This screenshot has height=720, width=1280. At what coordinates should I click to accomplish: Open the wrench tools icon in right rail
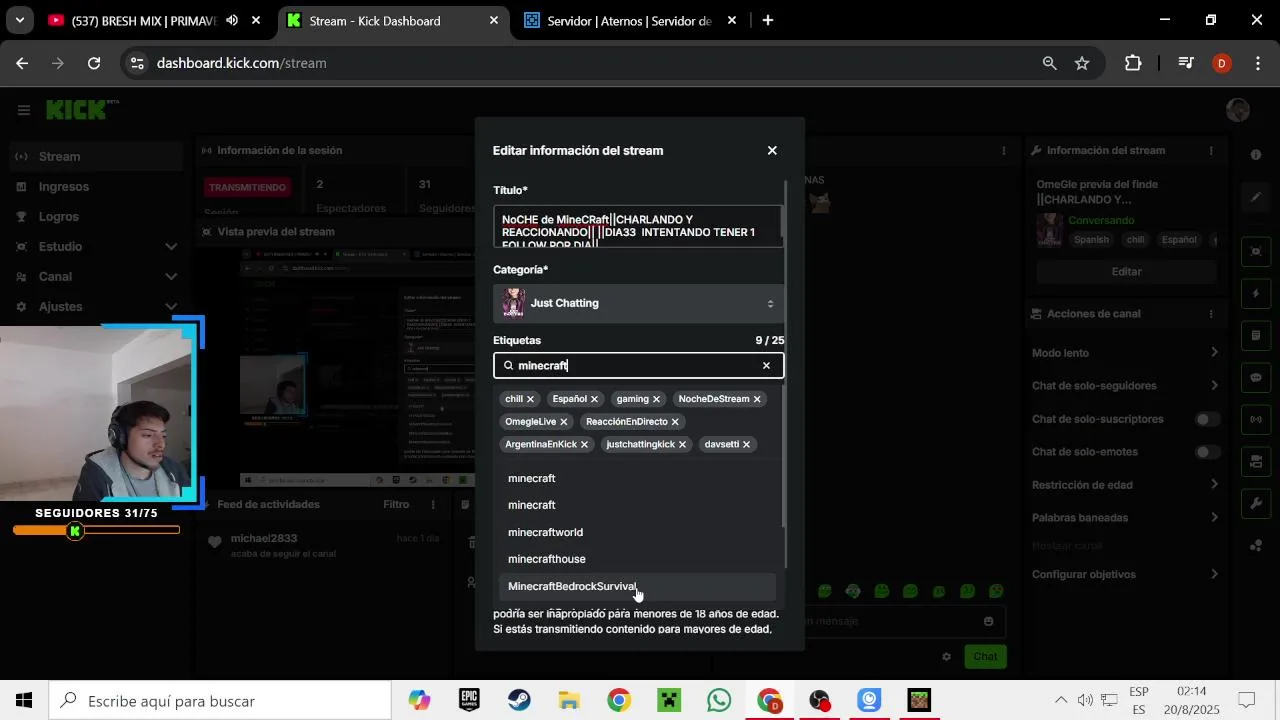[1256, 503]
